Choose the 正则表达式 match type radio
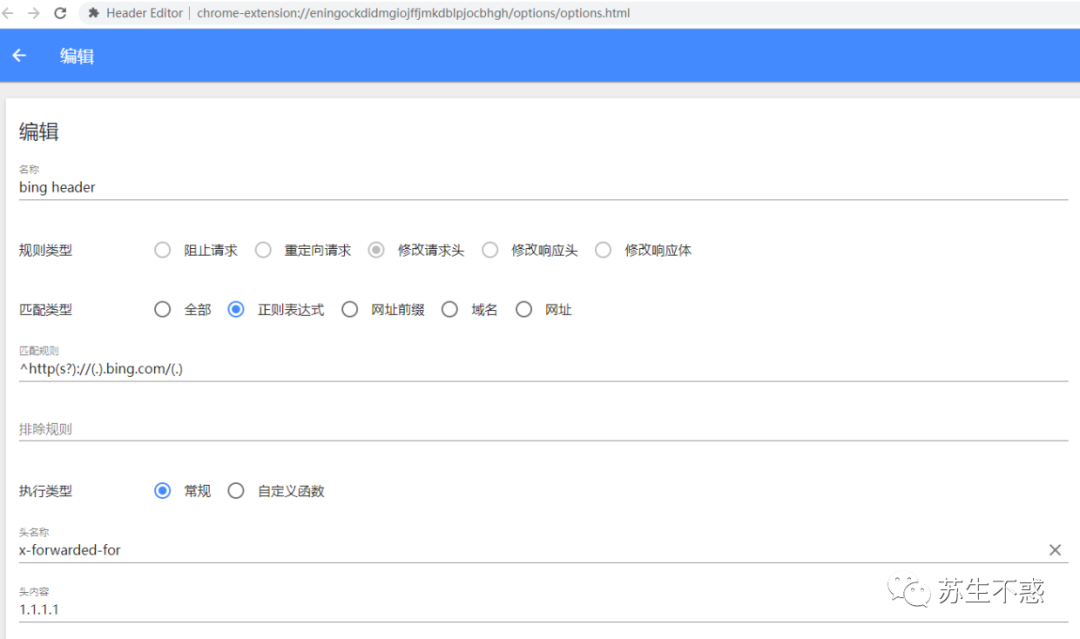The height and width of the screenshot is (639, 1080). pos(236,309)
